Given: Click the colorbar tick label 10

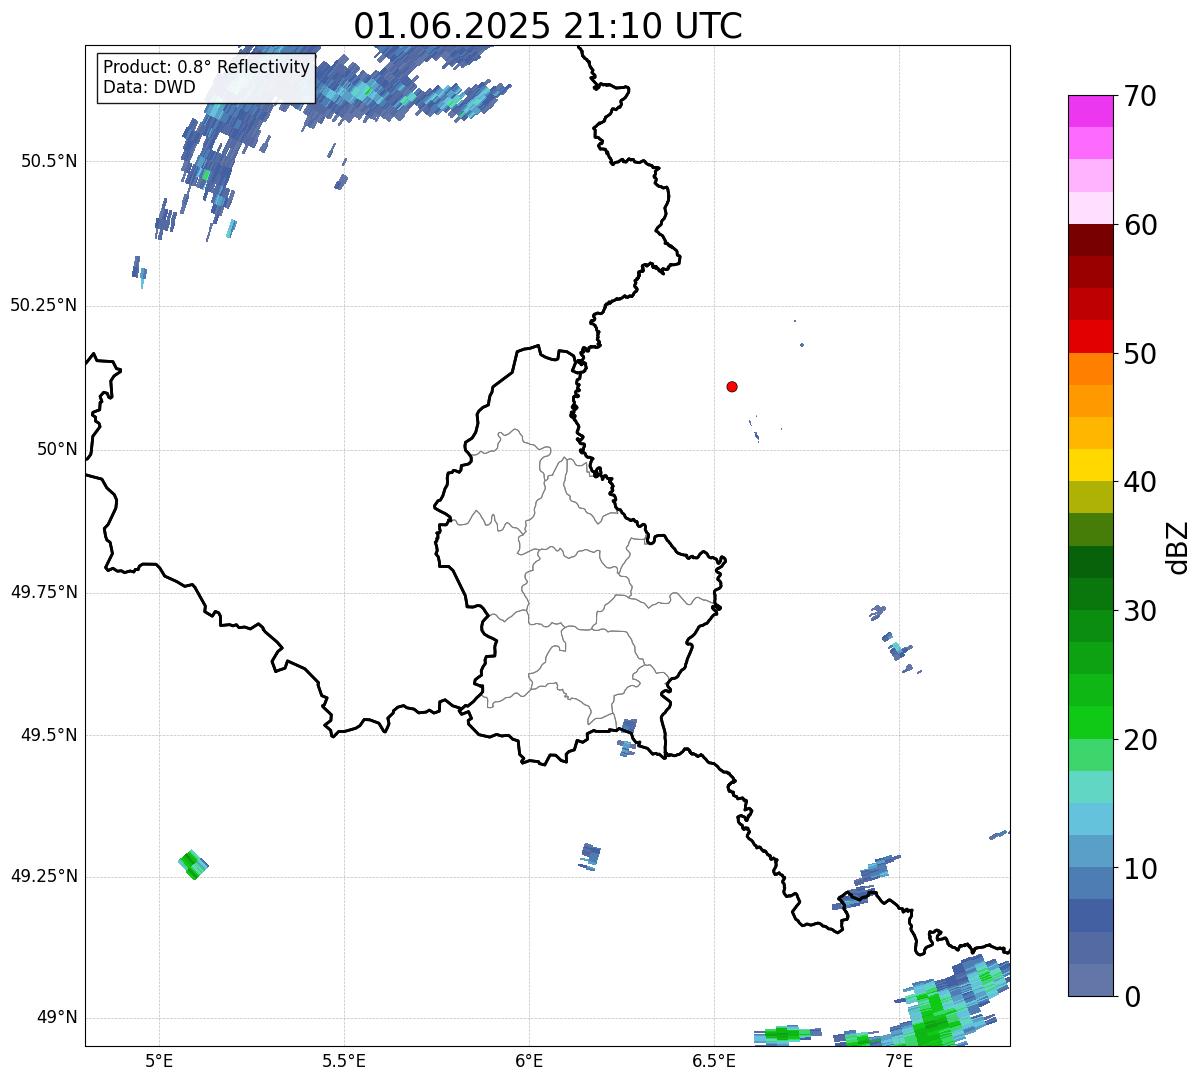Looking at the screenshot, I should click(x=1140, y=869).
